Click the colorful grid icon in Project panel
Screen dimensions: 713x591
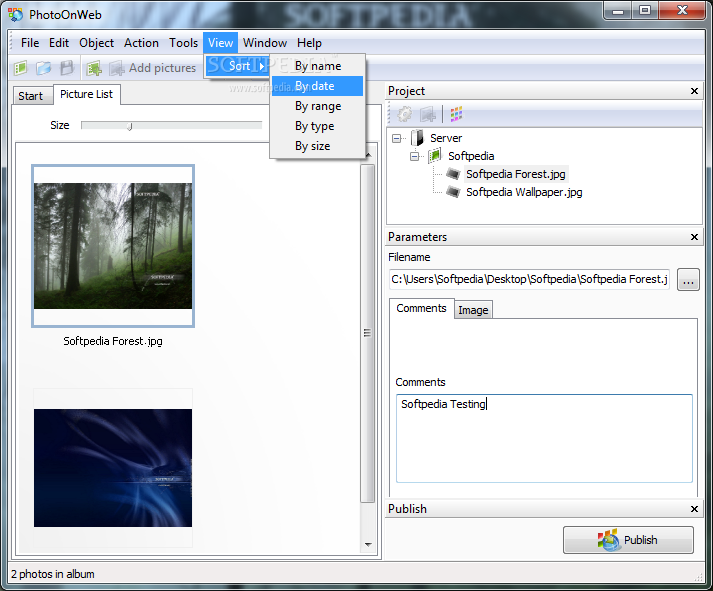[456, 114]
